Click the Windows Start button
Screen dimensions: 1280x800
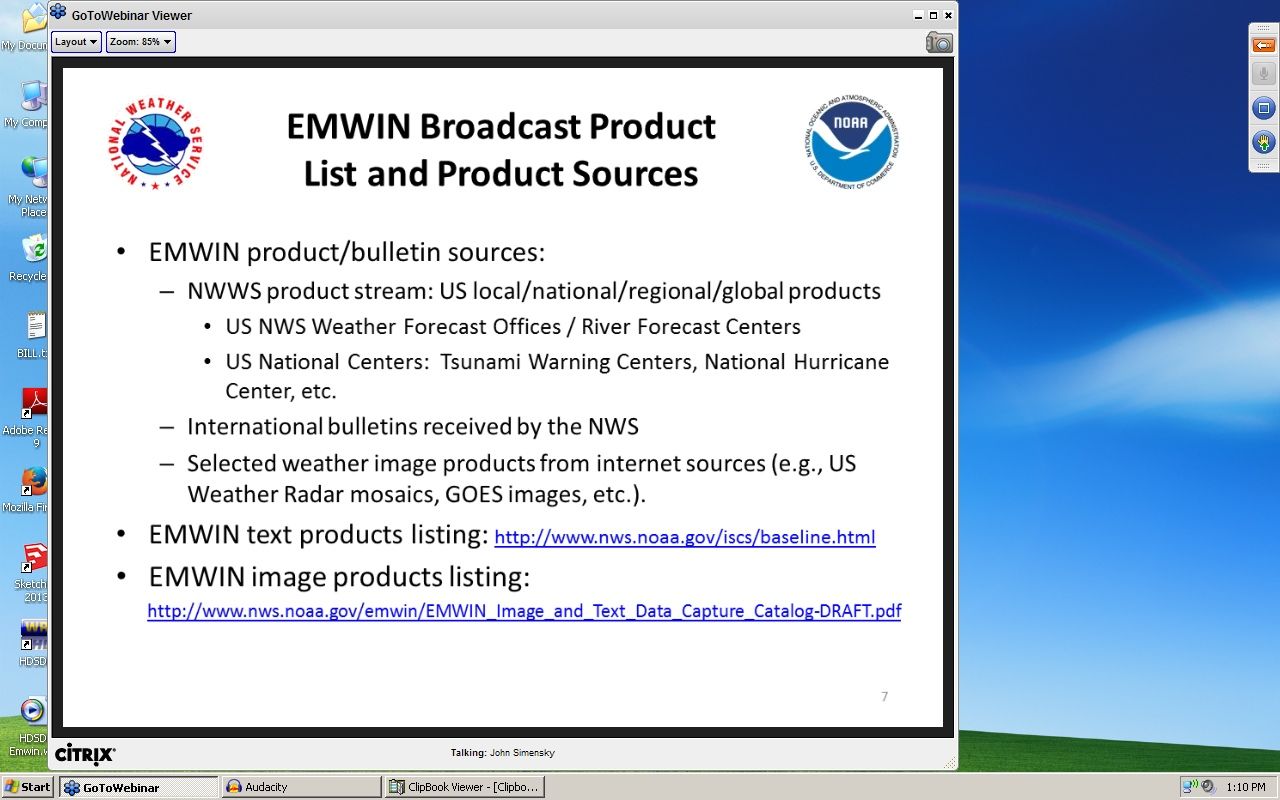pos(27,787)
